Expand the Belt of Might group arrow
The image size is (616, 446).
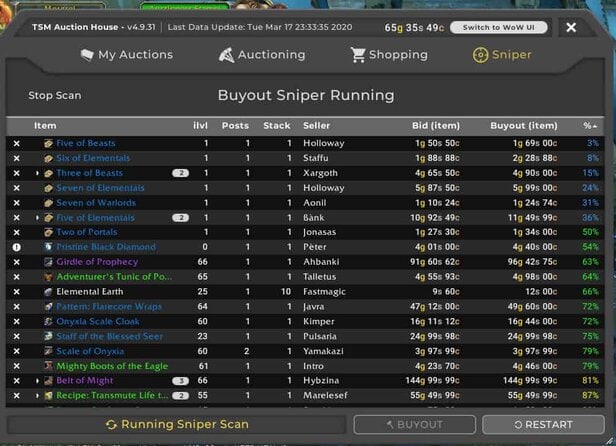[x=37, y=381]
